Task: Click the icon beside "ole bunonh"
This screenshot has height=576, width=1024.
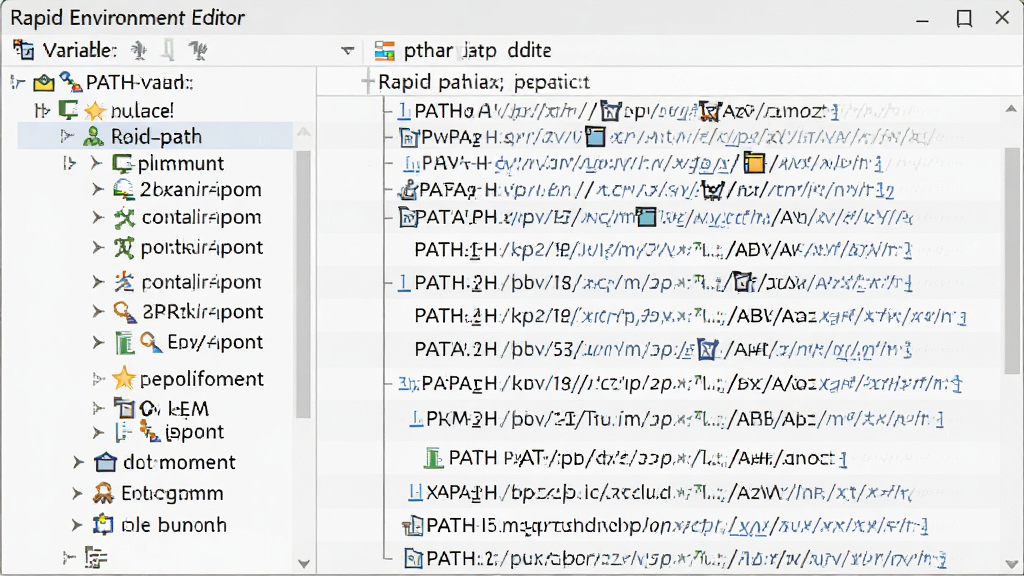Action: click(103, 524)
